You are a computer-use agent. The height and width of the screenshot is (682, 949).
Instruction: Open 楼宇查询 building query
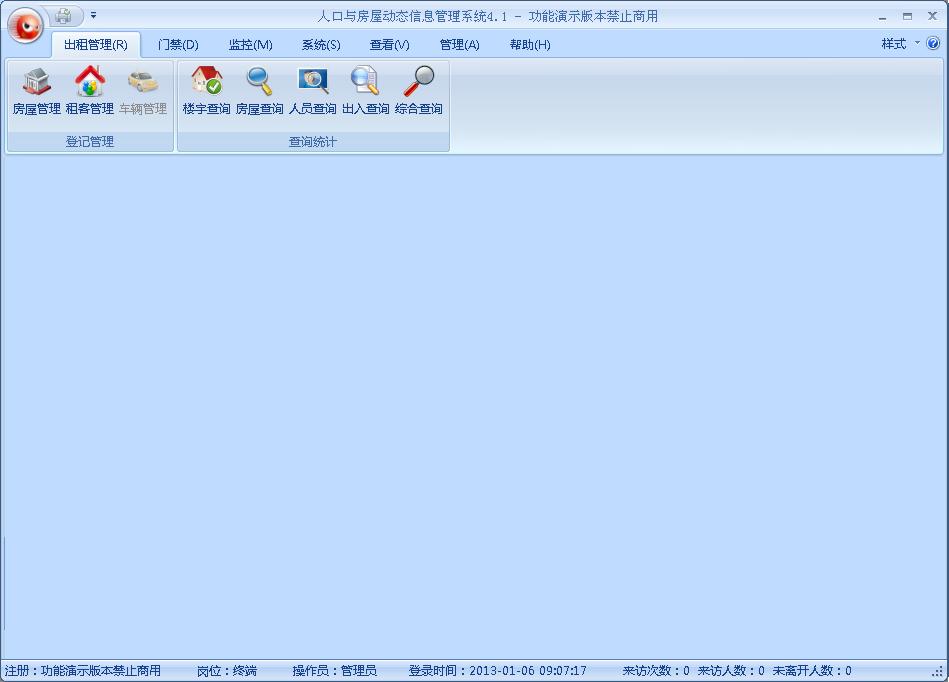click(206, 91)
